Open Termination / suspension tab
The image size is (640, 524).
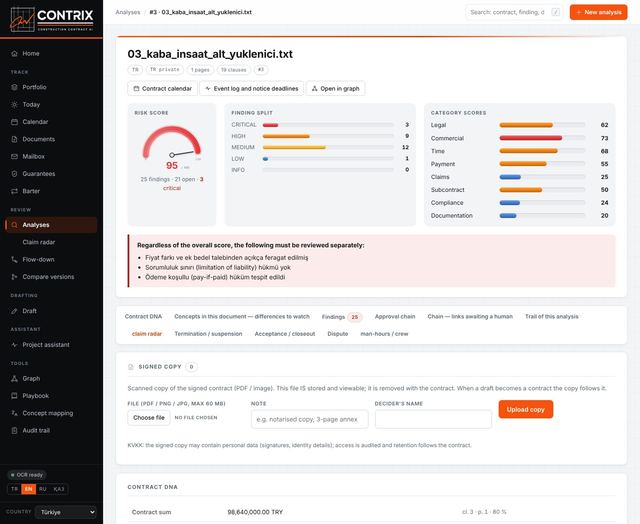[x=208, y=334]
